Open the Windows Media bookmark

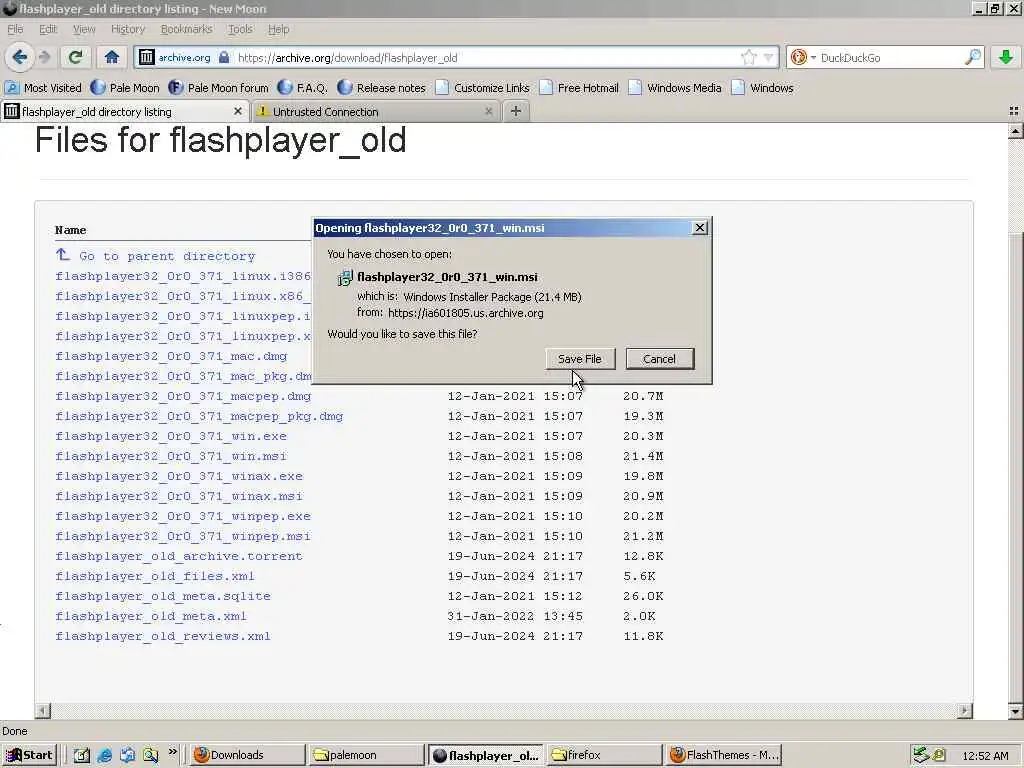click(x=675, y=88)
